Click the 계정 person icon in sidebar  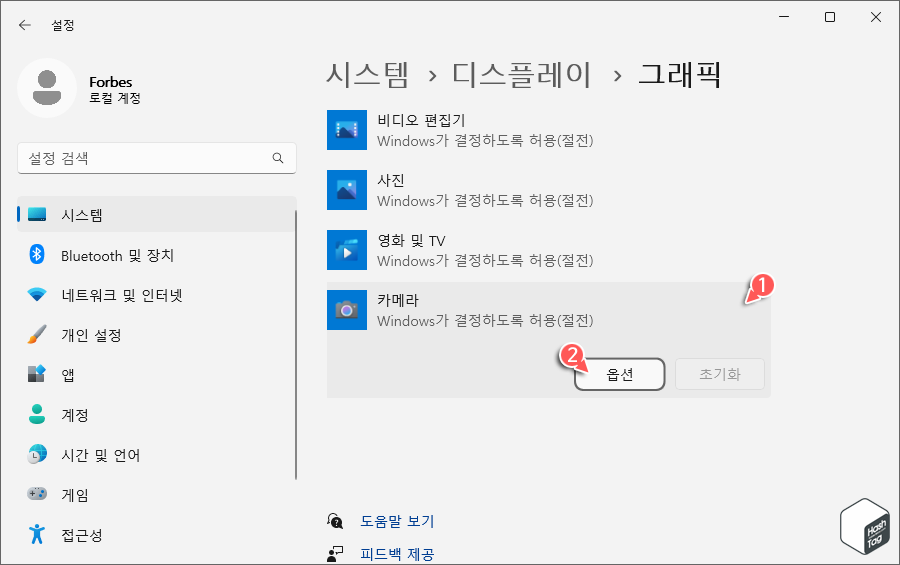[37, 414]
